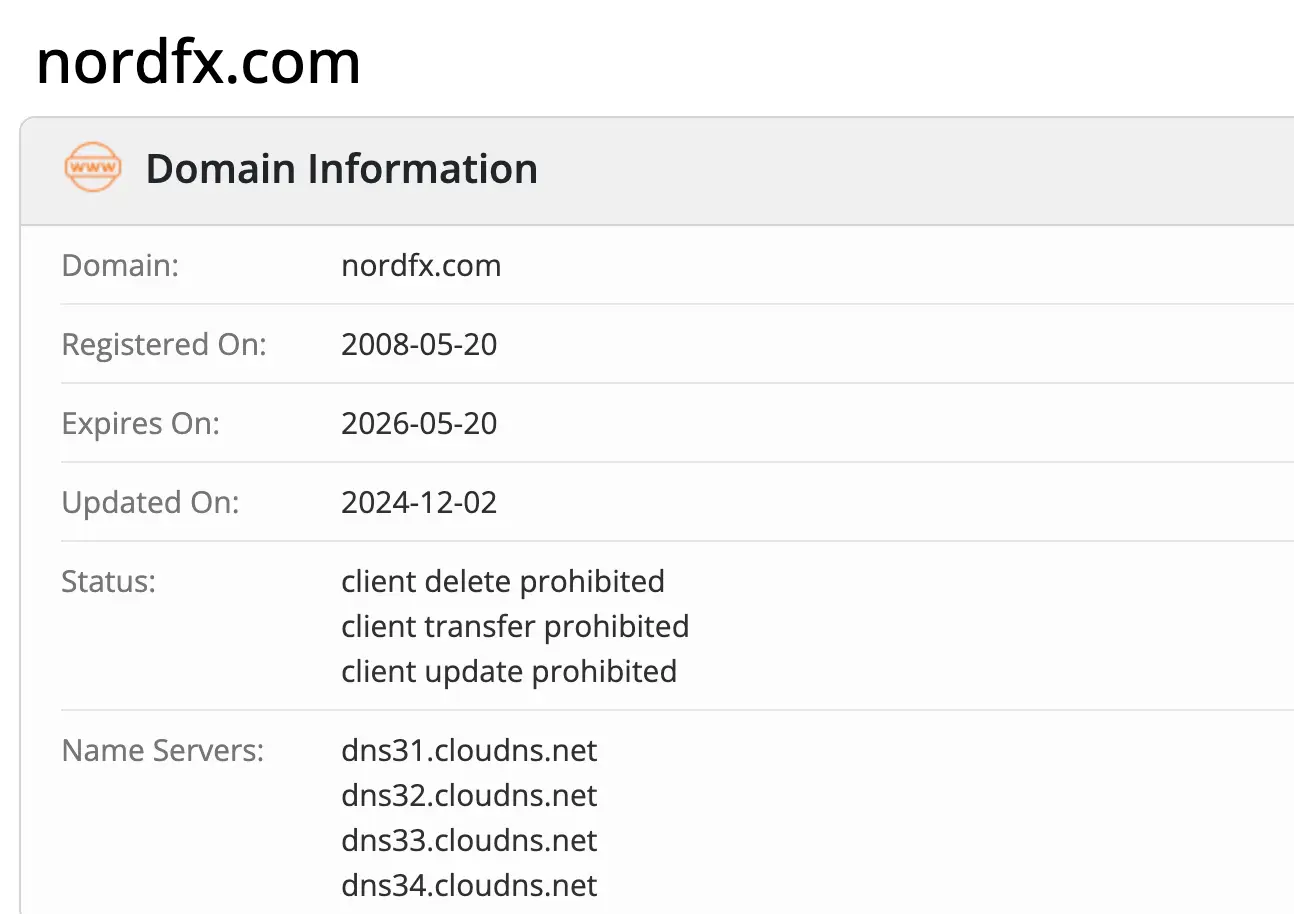Select the dns33.cloudns.net name server
Screen dimensions: 1294x914
coord(469,841)
